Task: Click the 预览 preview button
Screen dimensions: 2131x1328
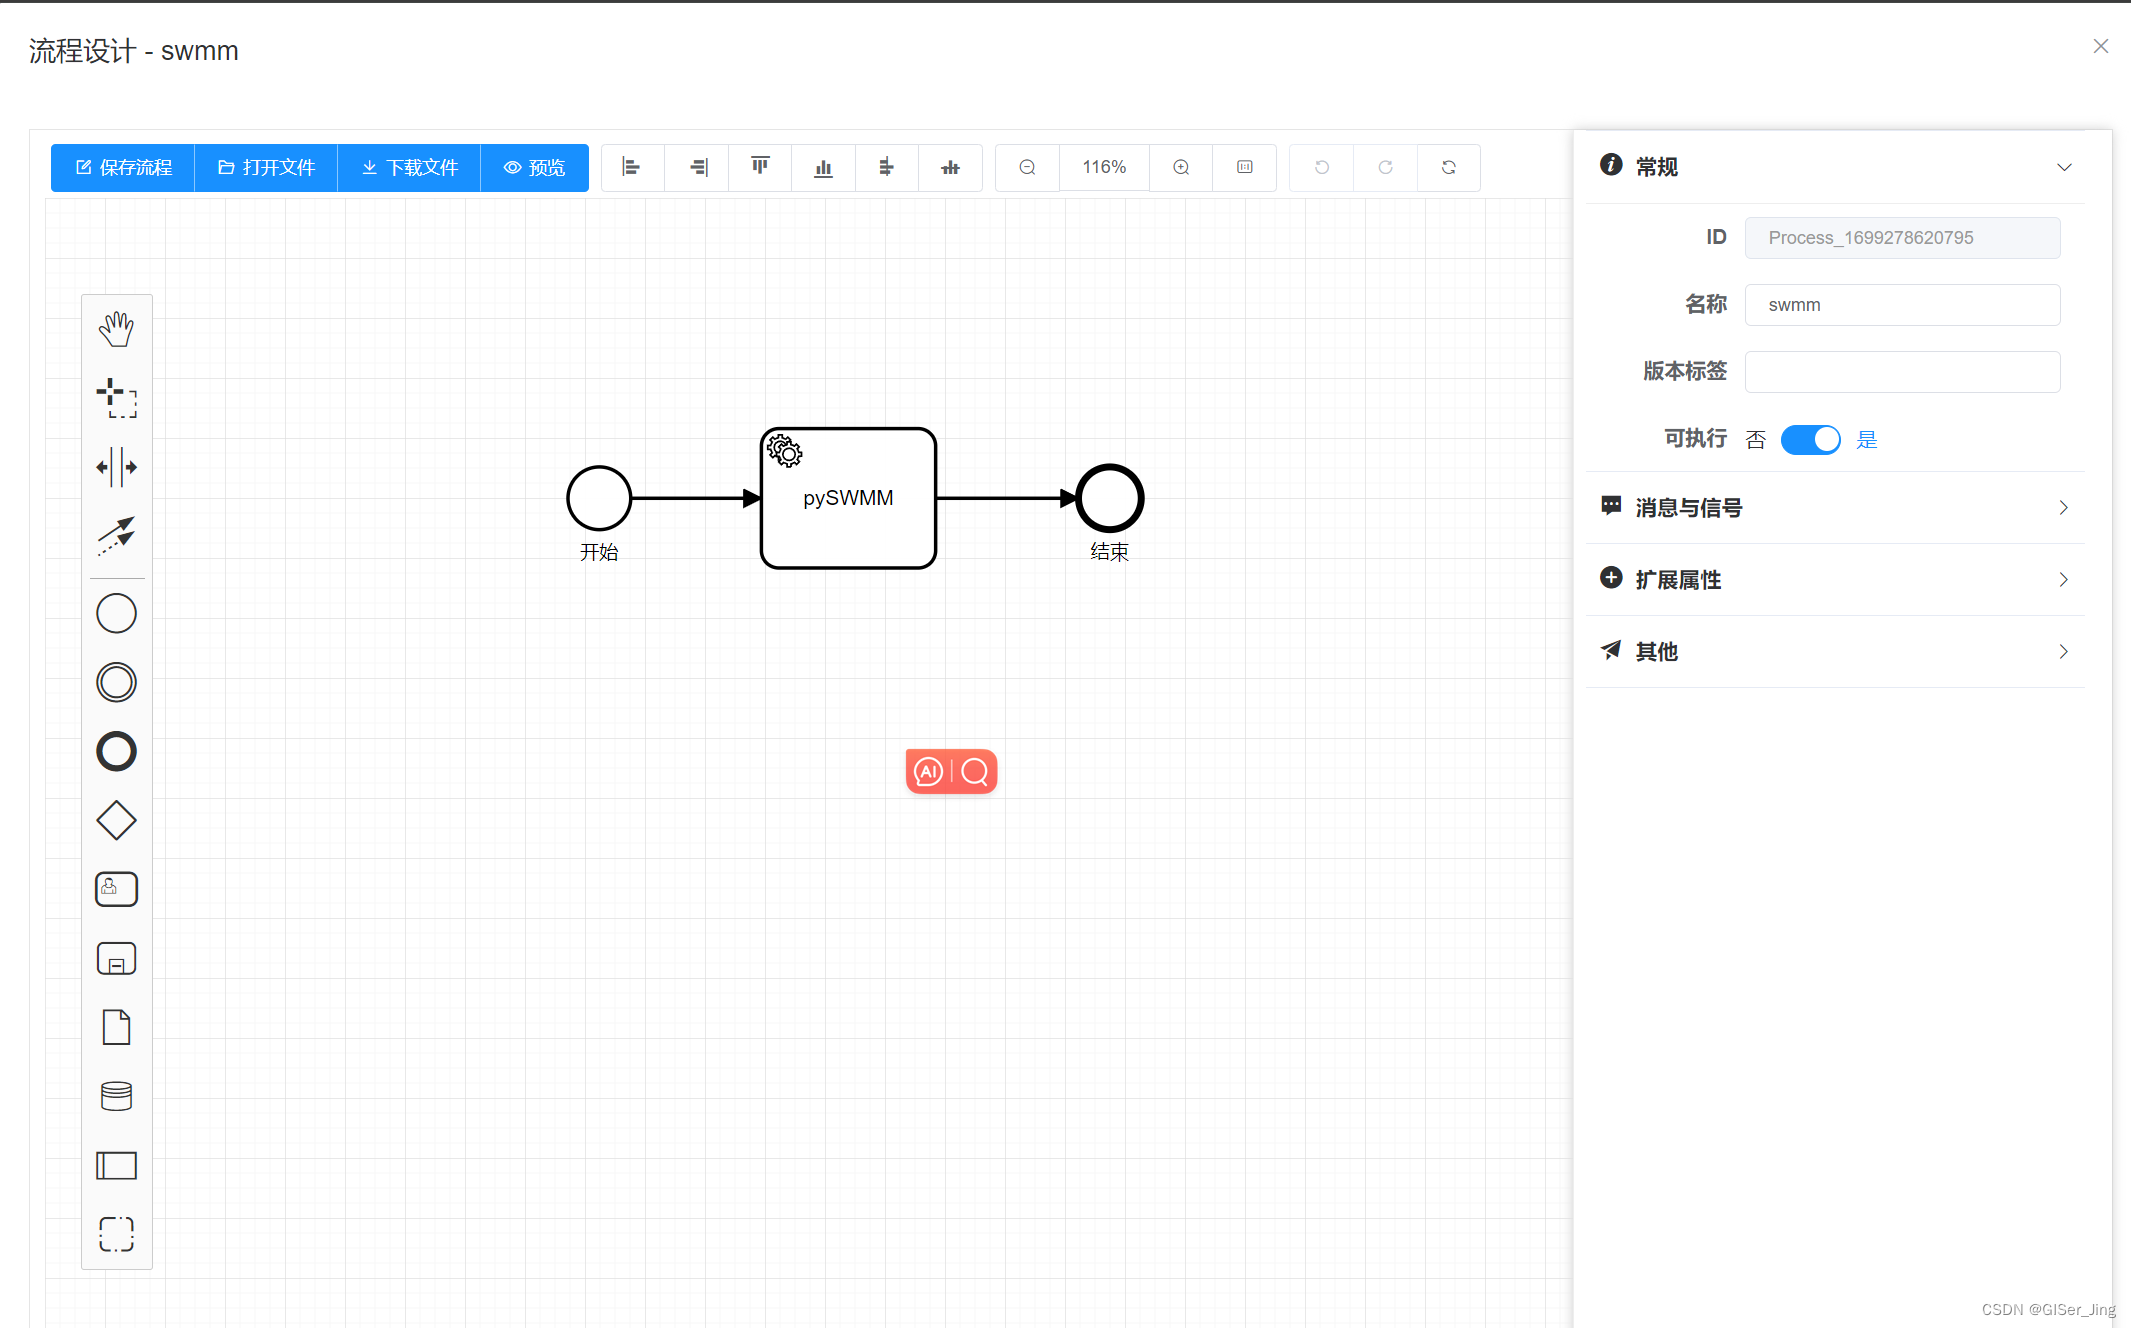Action: tap(534, 167)
